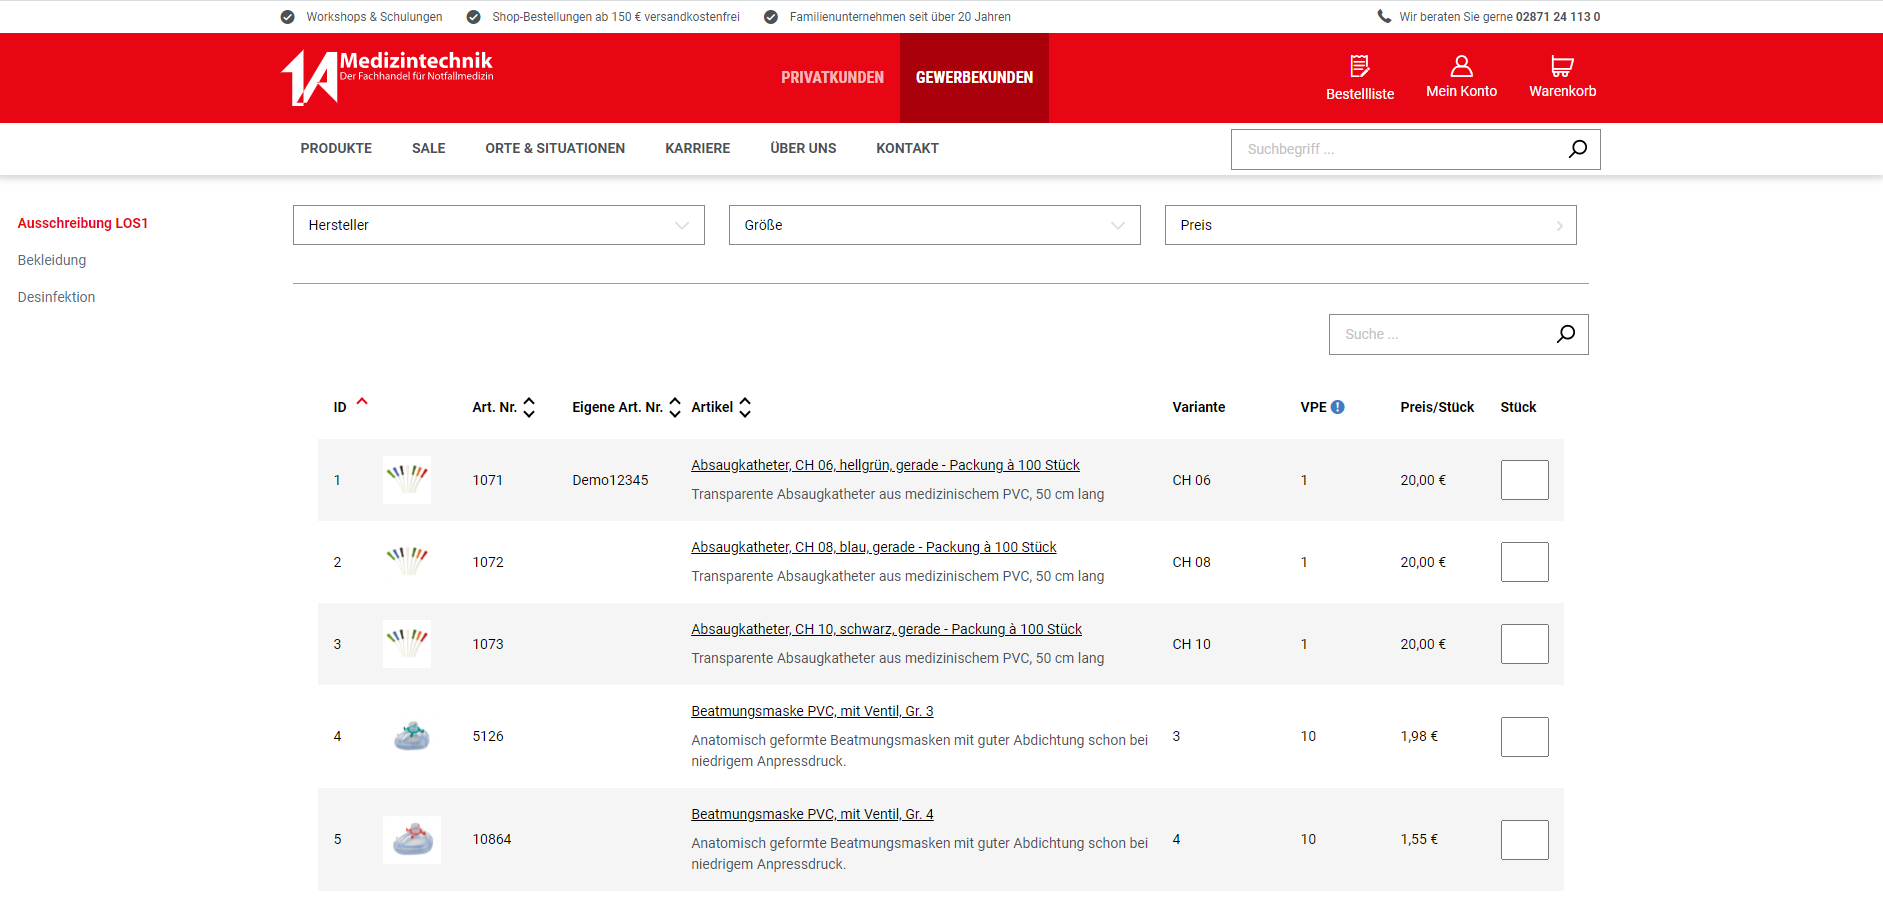The width and height of the screenshot is (1883, 900).
Task: Click magnifier icon in table Suche field
Action: coord(1565,334)
